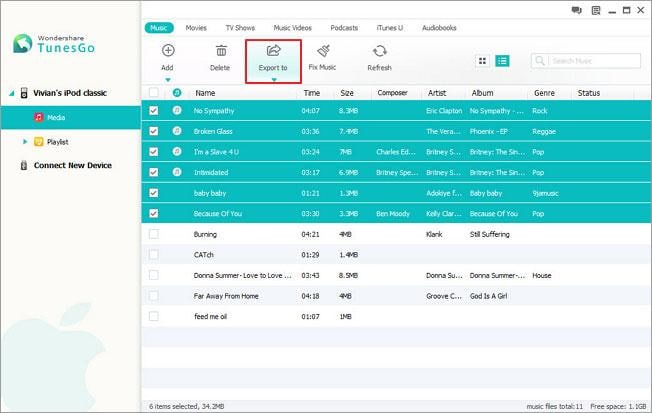652x413 pixels.
Task: Click the yellow Playlist icon in sidebar
Action: coord(38,142)
